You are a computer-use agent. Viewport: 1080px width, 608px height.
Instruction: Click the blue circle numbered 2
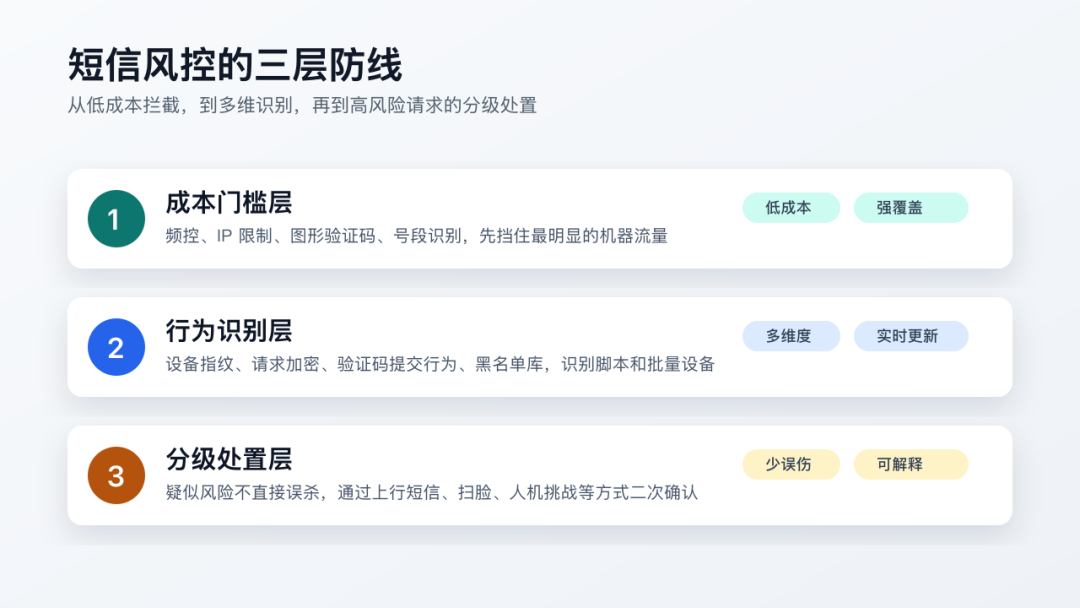116,347
